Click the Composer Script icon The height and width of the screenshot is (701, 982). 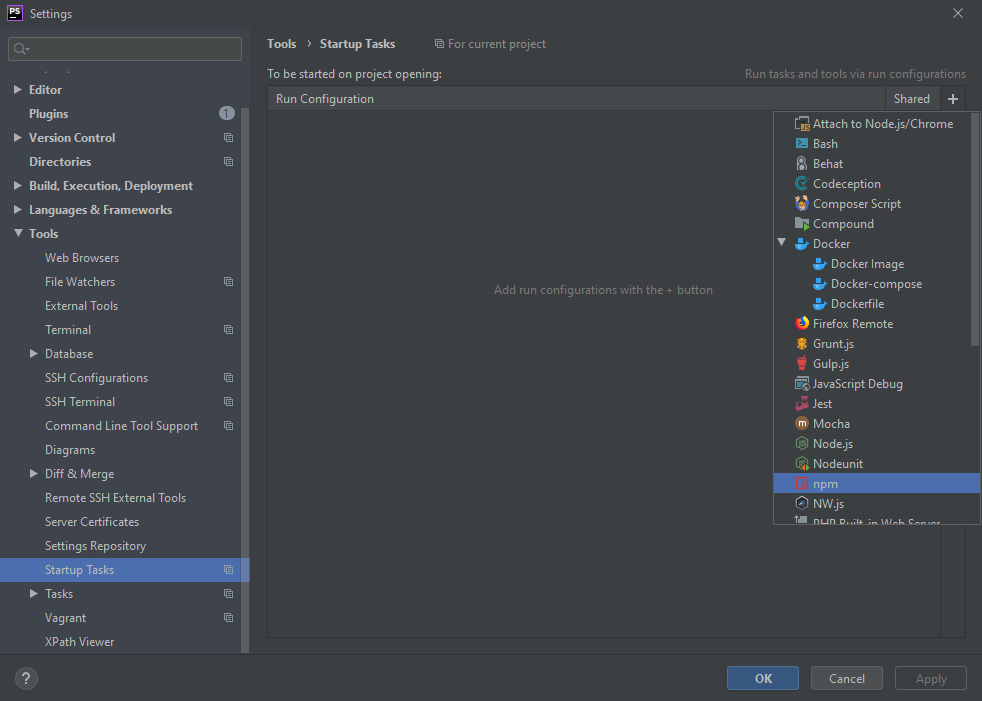point(802,204)
